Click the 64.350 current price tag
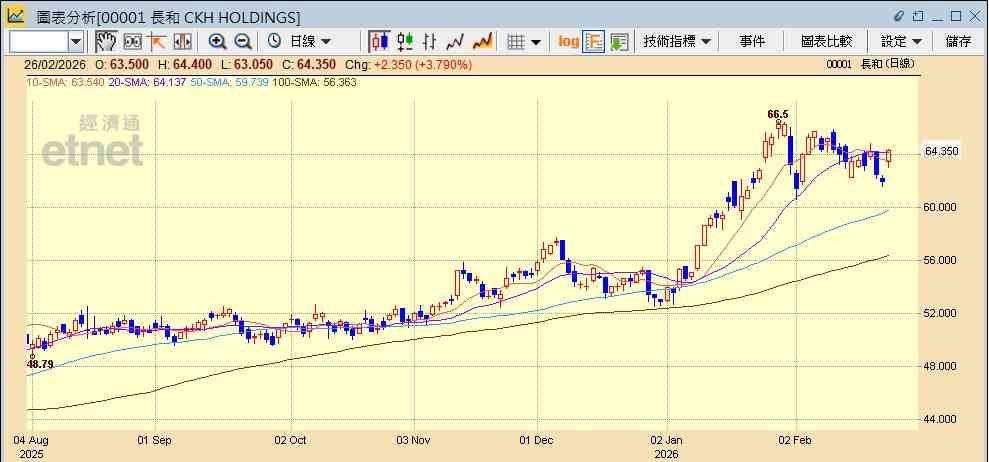The height and width of the screenshot is (462, 989). pyautogui.click(x=941, y=151)
